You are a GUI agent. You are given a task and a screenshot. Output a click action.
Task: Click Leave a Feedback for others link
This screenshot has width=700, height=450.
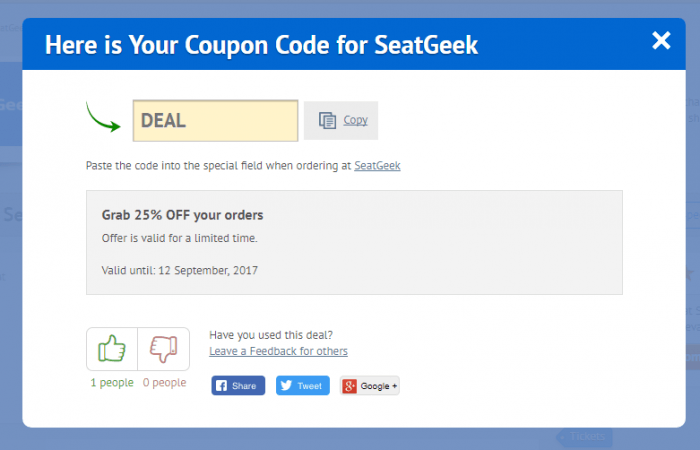279,351
